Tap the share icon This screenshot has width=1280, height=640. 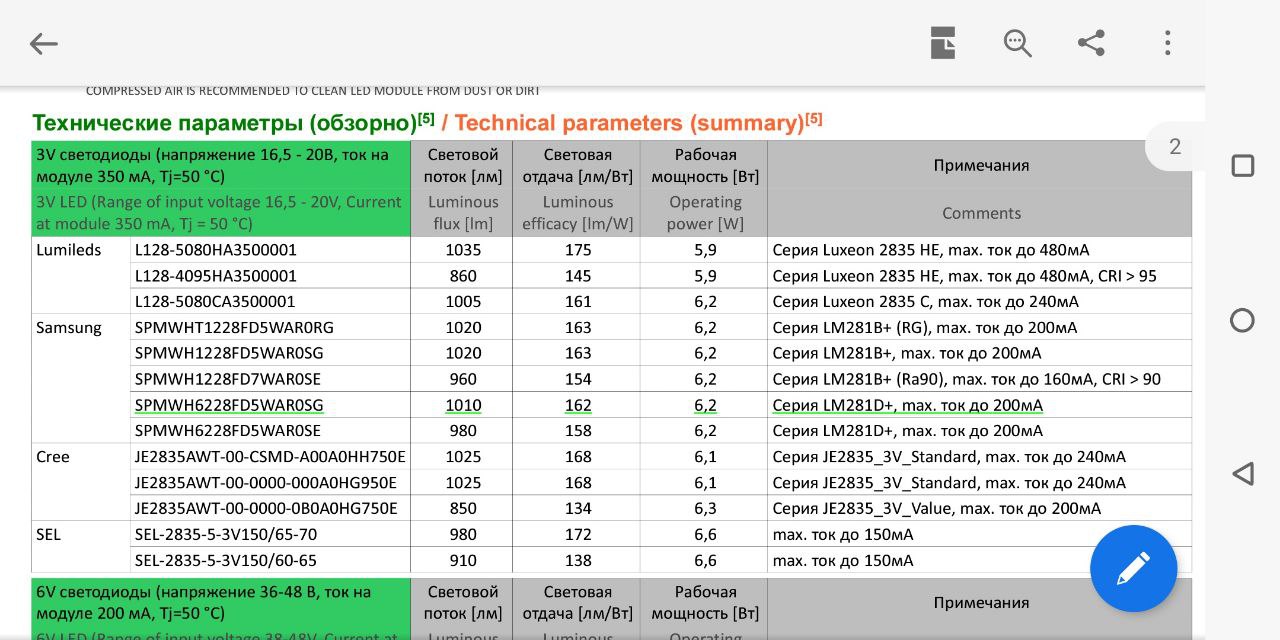(1091, 43)
